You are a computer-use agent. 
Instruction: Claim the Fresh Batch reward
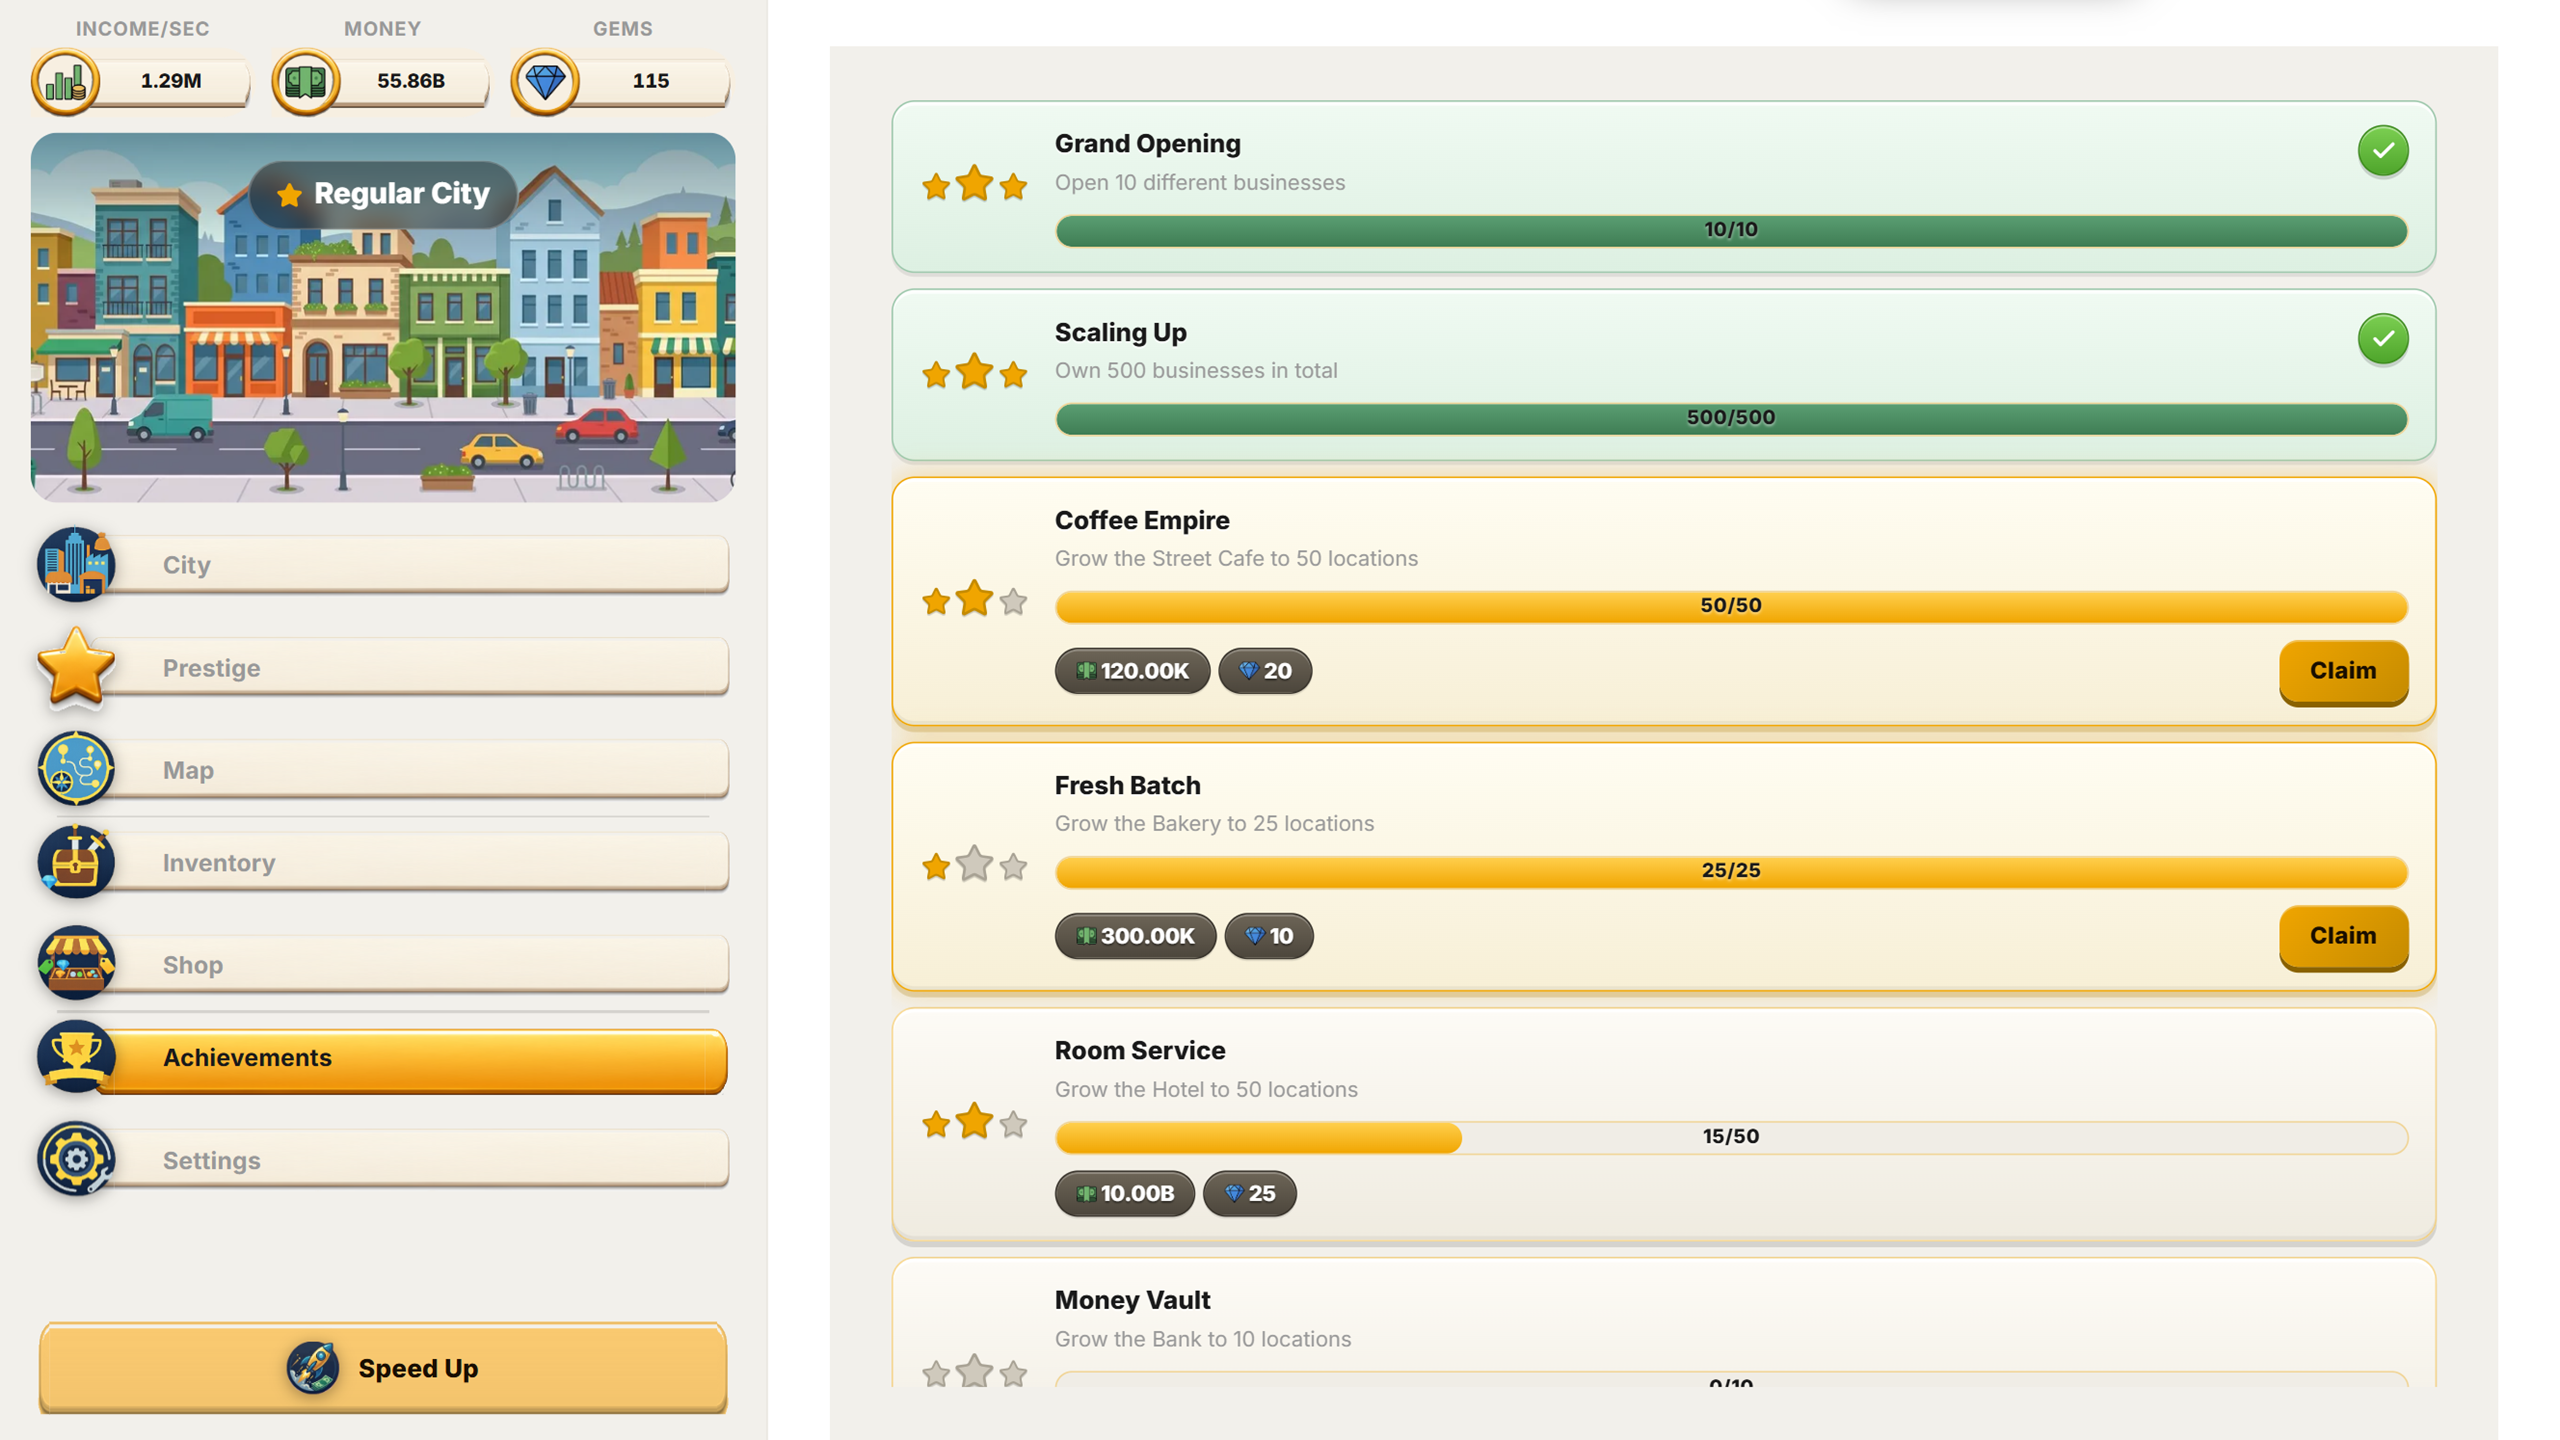[x=2343, y=936]
